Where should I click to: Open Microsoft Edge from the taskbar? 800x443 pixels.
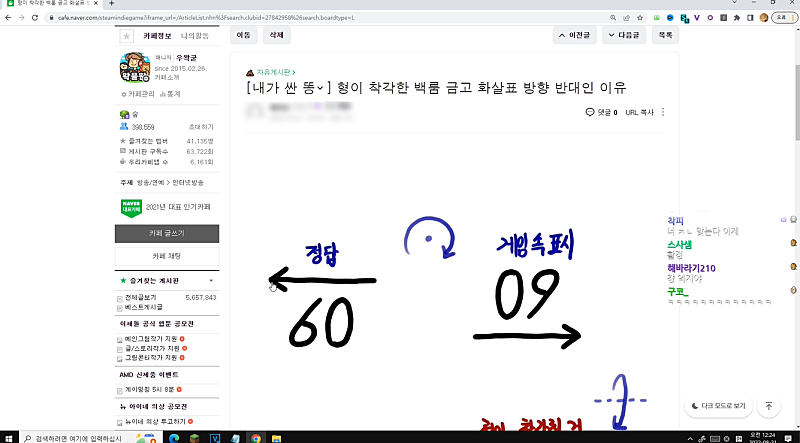pyautogui.click(x=174, y=438)
